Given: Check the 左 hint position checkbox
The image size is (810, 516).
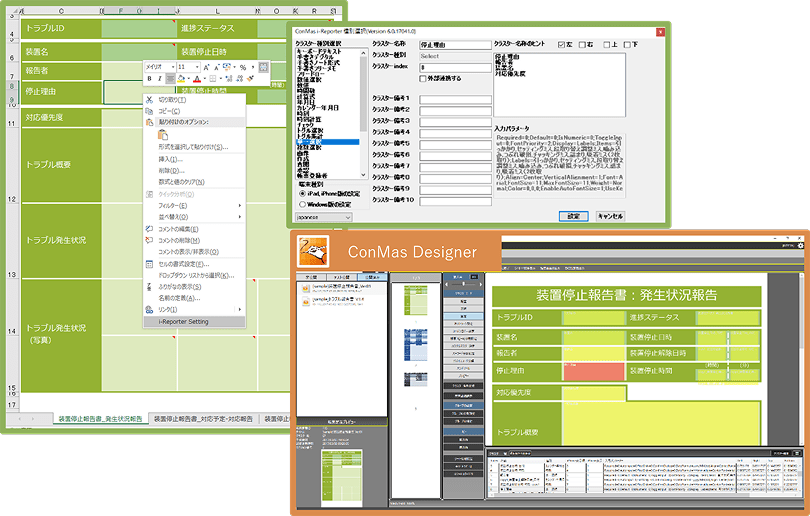Looking at the screenshot, I should (x=562, y=45).
